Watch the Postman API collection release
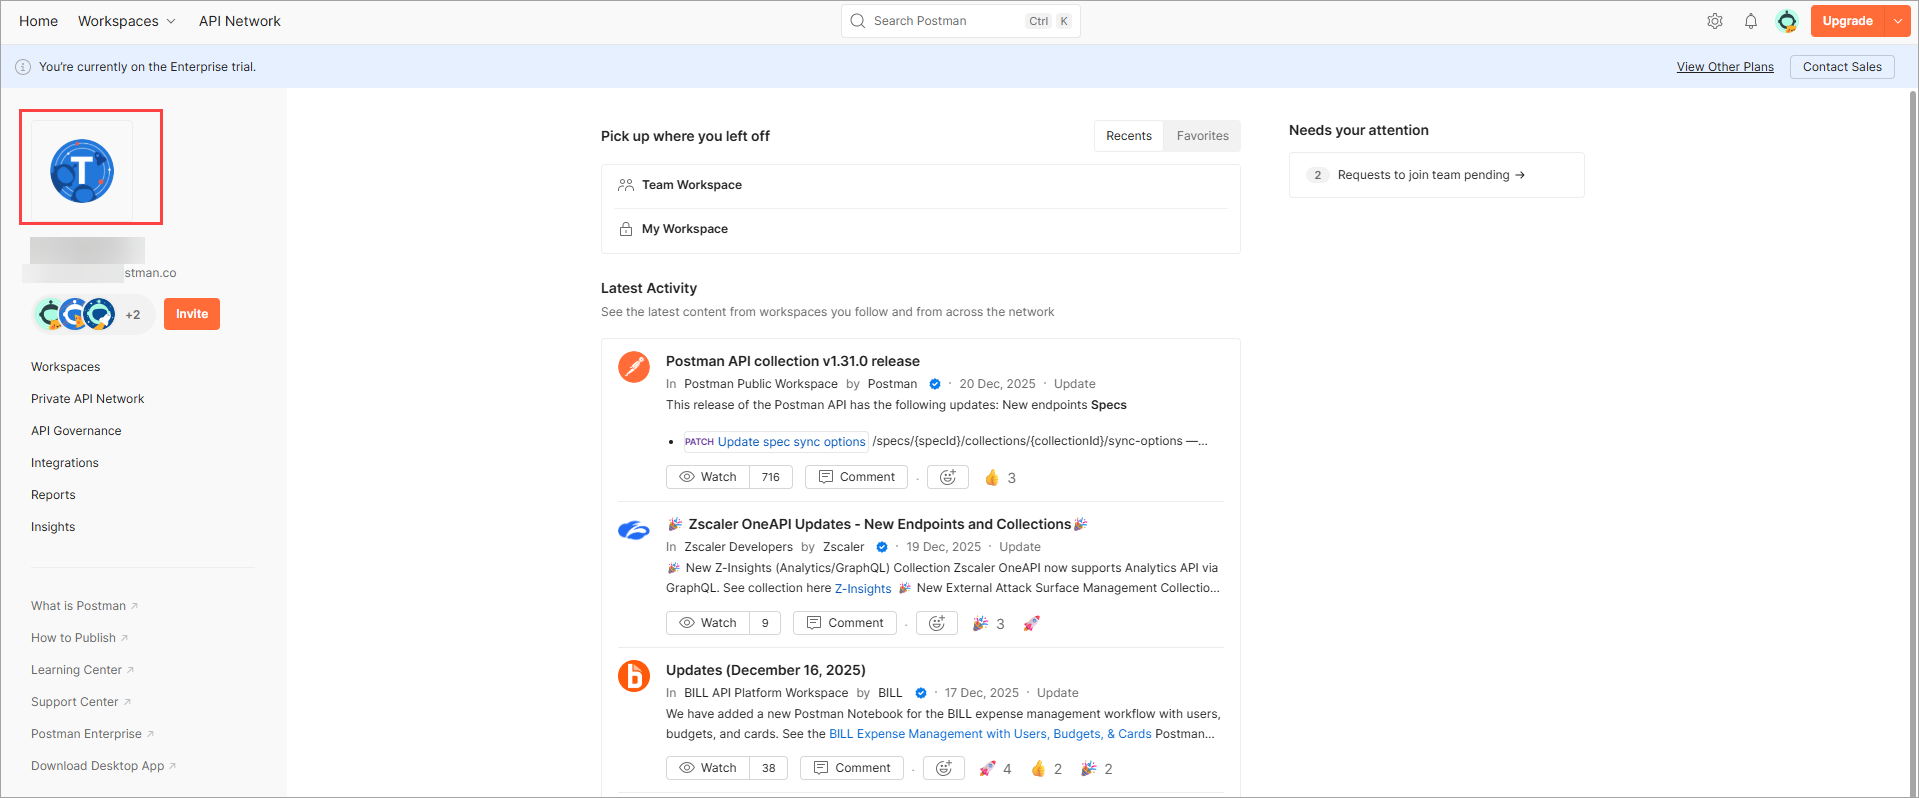The height and width of the screenshot is (798, 1919). click(x=708, y=477)
